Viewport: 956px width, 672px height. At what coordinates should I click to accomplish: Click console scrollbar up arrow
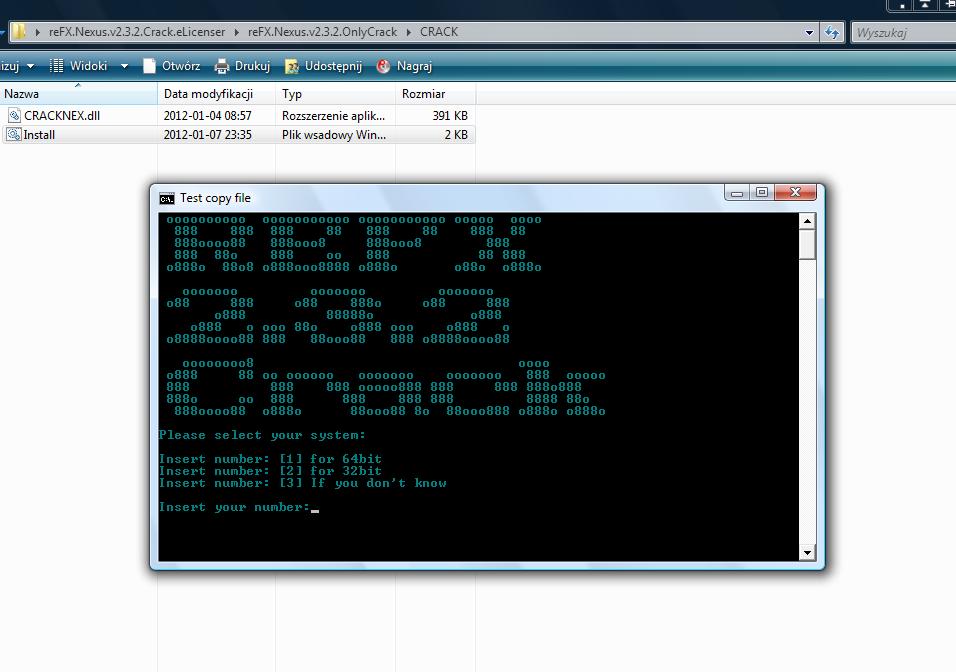(x=807, y=221)
